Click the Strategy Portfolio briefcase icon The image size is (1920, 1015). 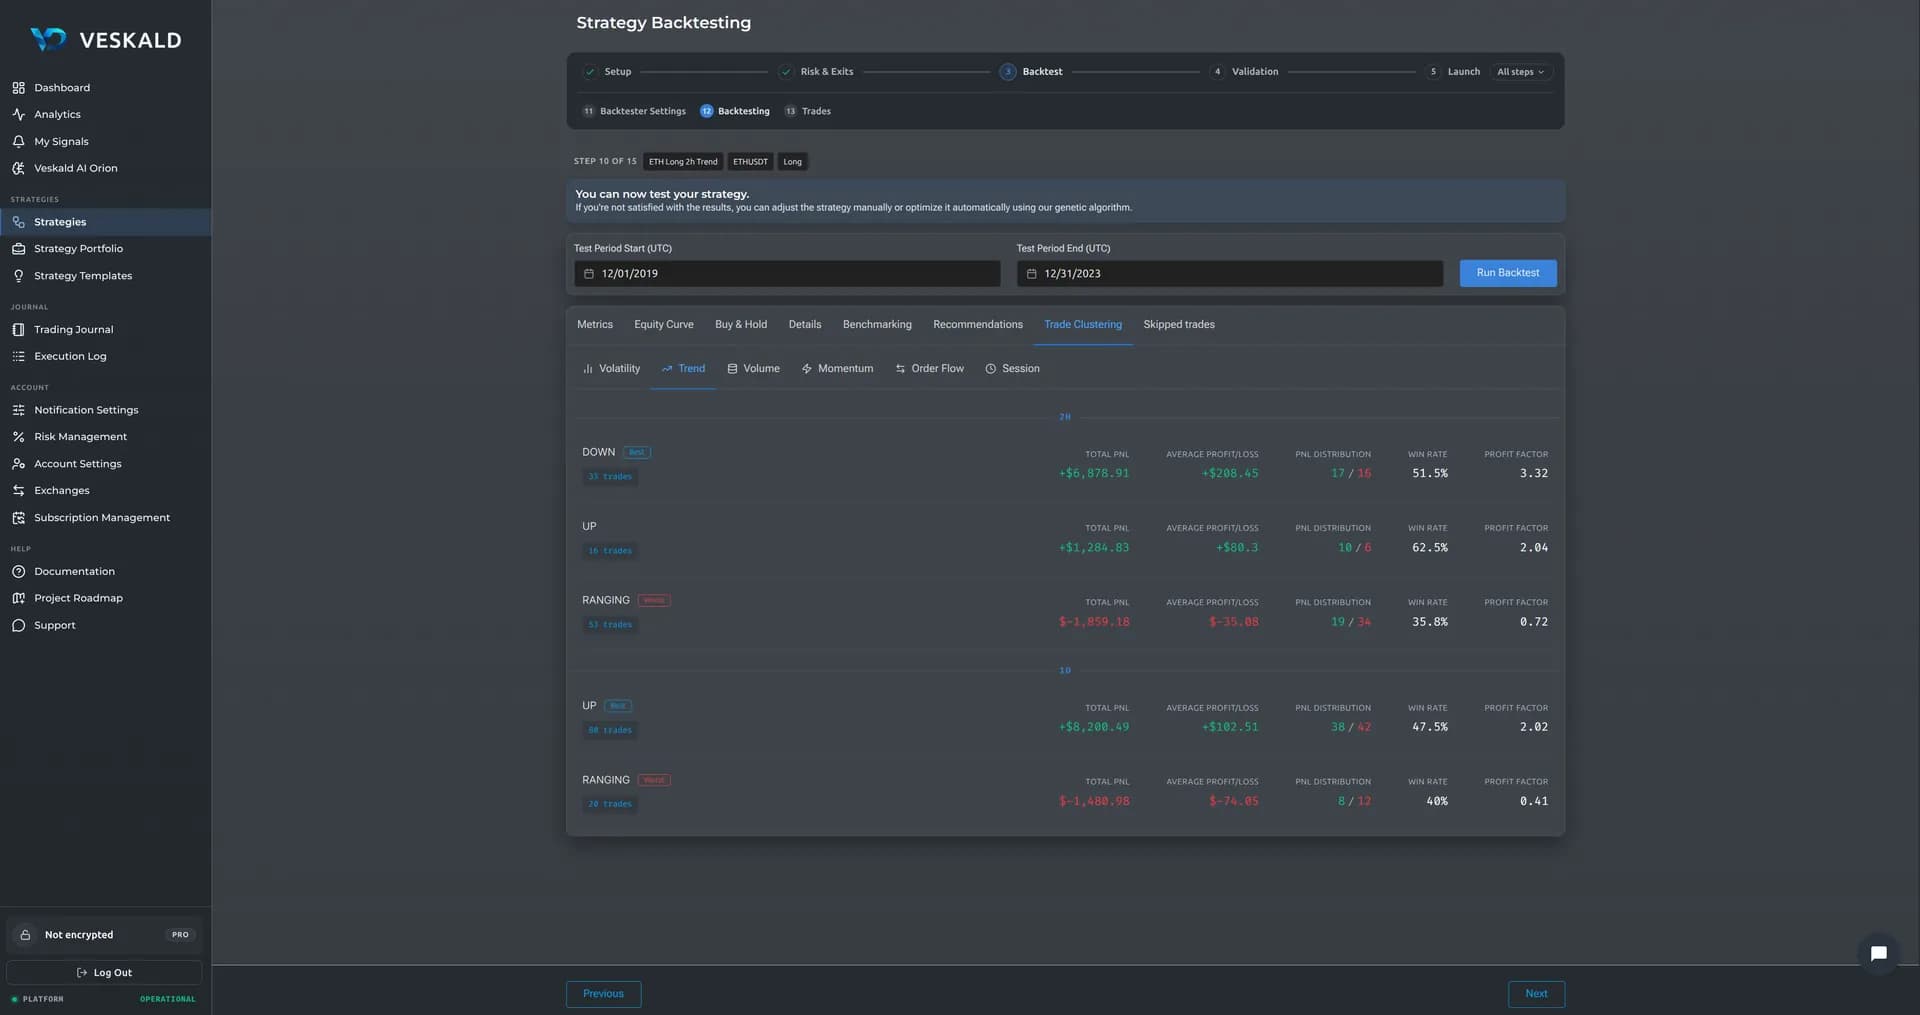18,249
